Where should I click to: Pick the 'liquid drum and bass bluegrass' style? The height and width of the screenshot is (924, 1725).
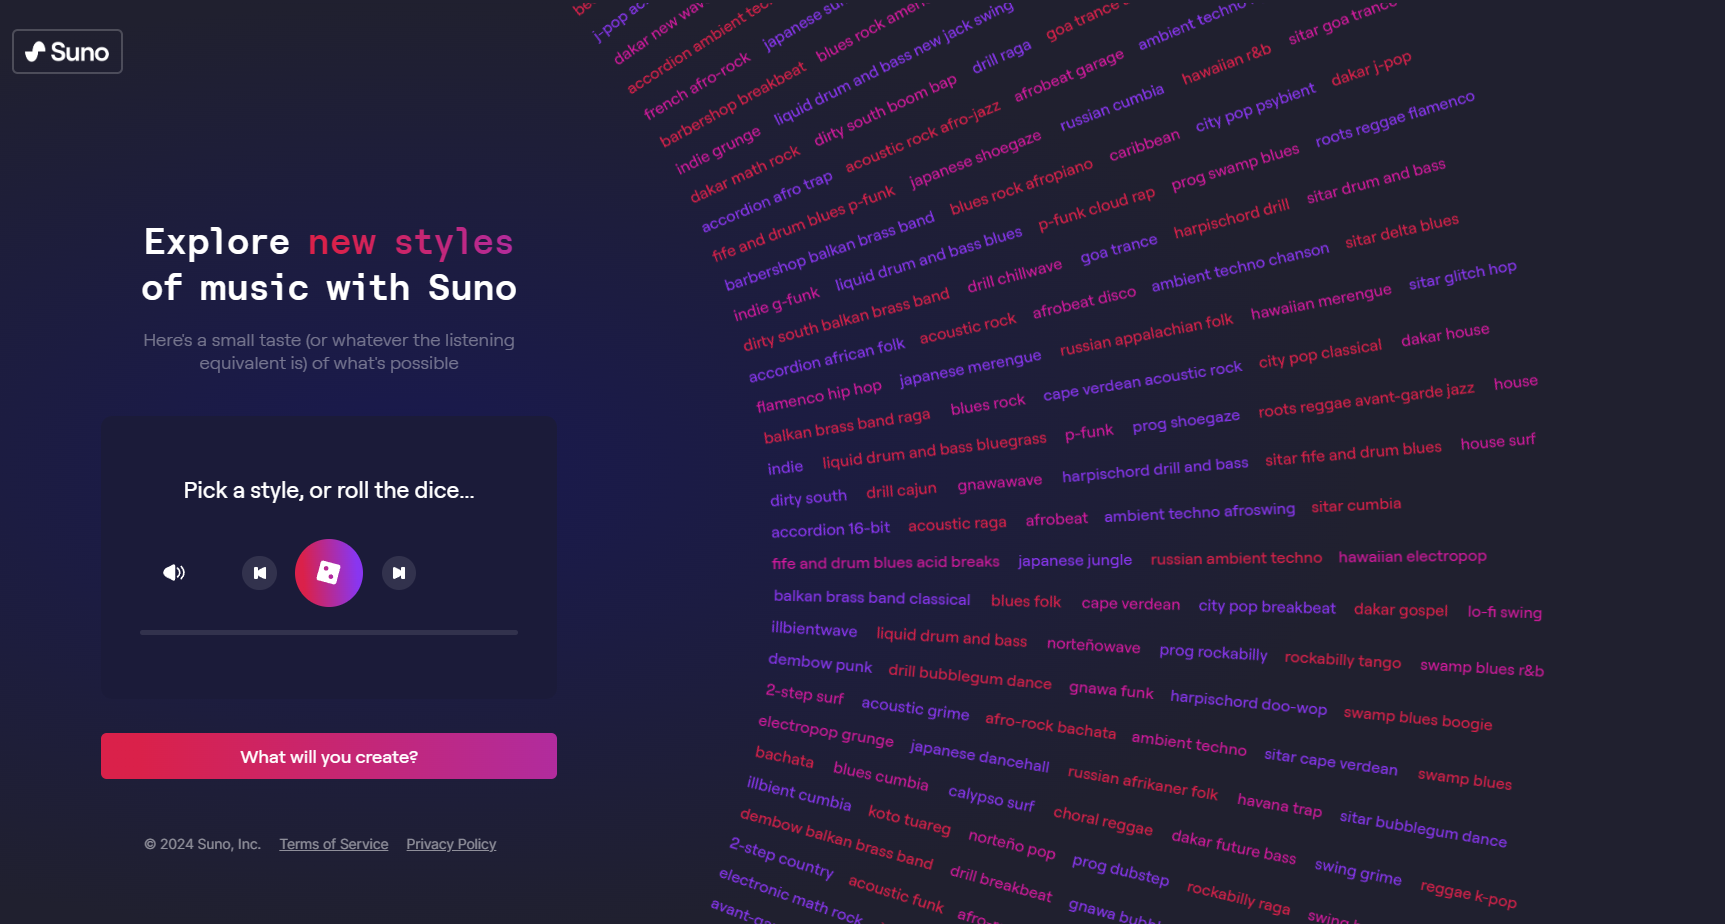(x=934, y=450)
